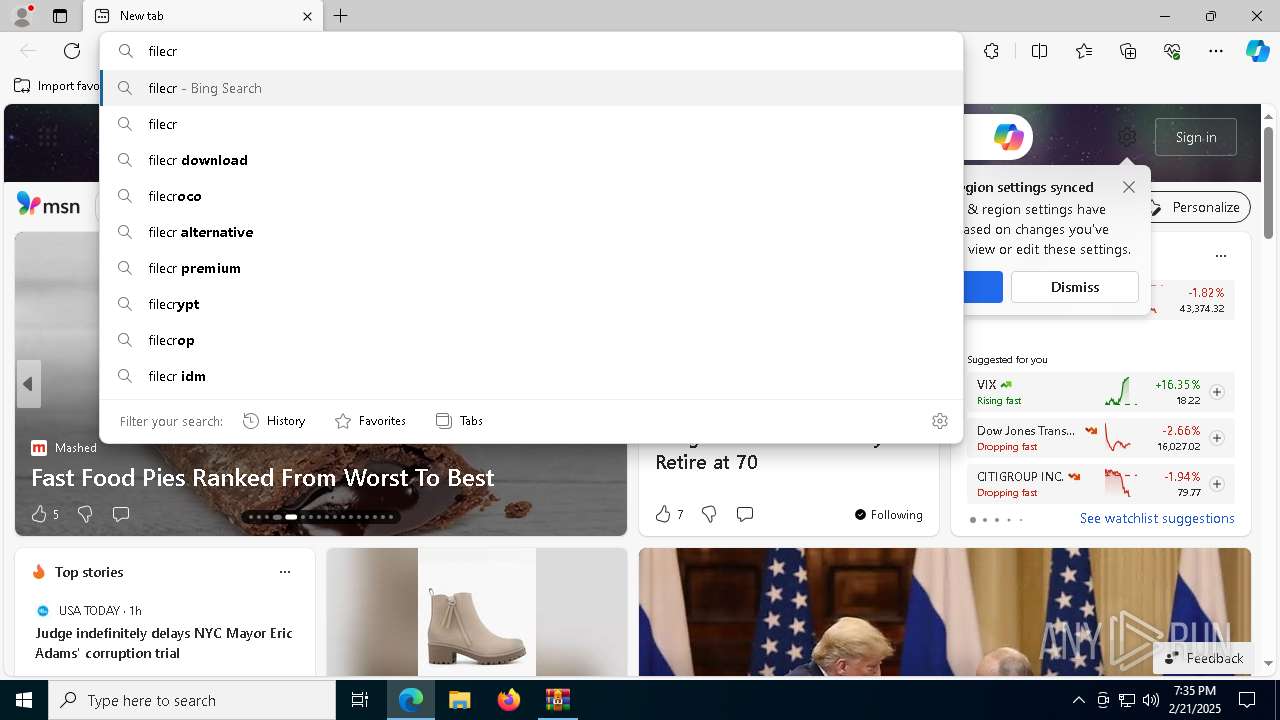Open comments on Fast Food Pies story
1280x720 pixels.
(121, 514)
